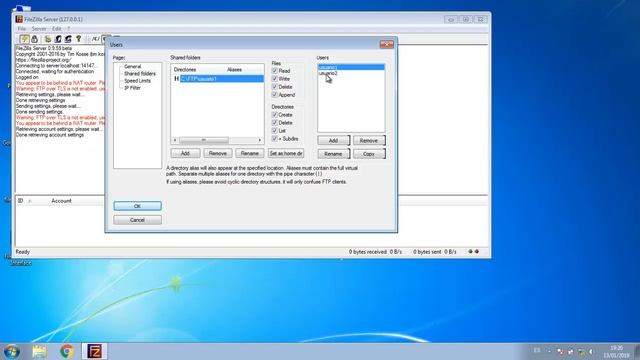Toggle the Directories Delete checkbox
Screen dimensions: 640x360
click(275, 122)
